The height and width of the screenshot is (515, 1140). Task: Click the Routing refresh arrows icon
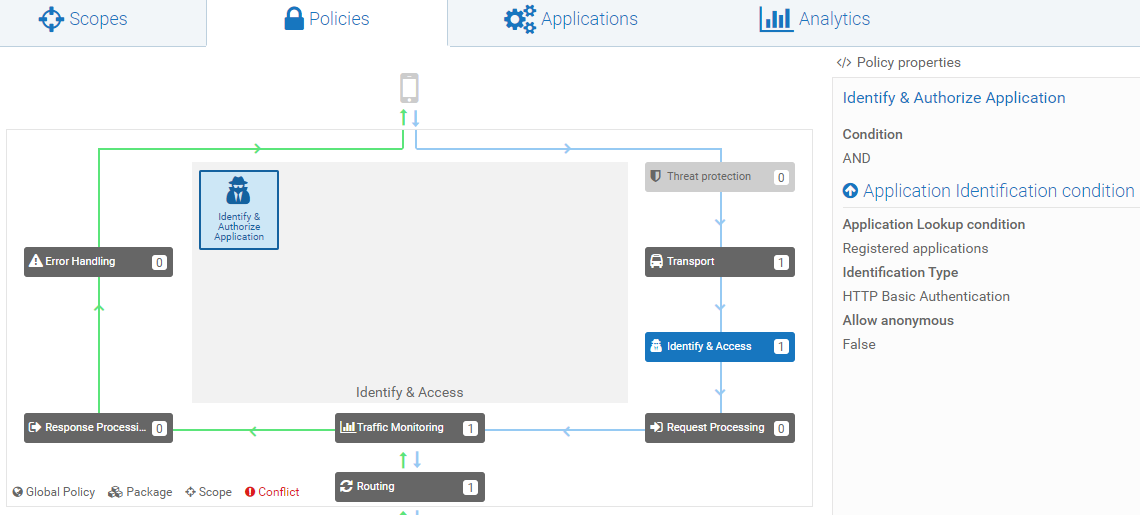coord(346,486)
